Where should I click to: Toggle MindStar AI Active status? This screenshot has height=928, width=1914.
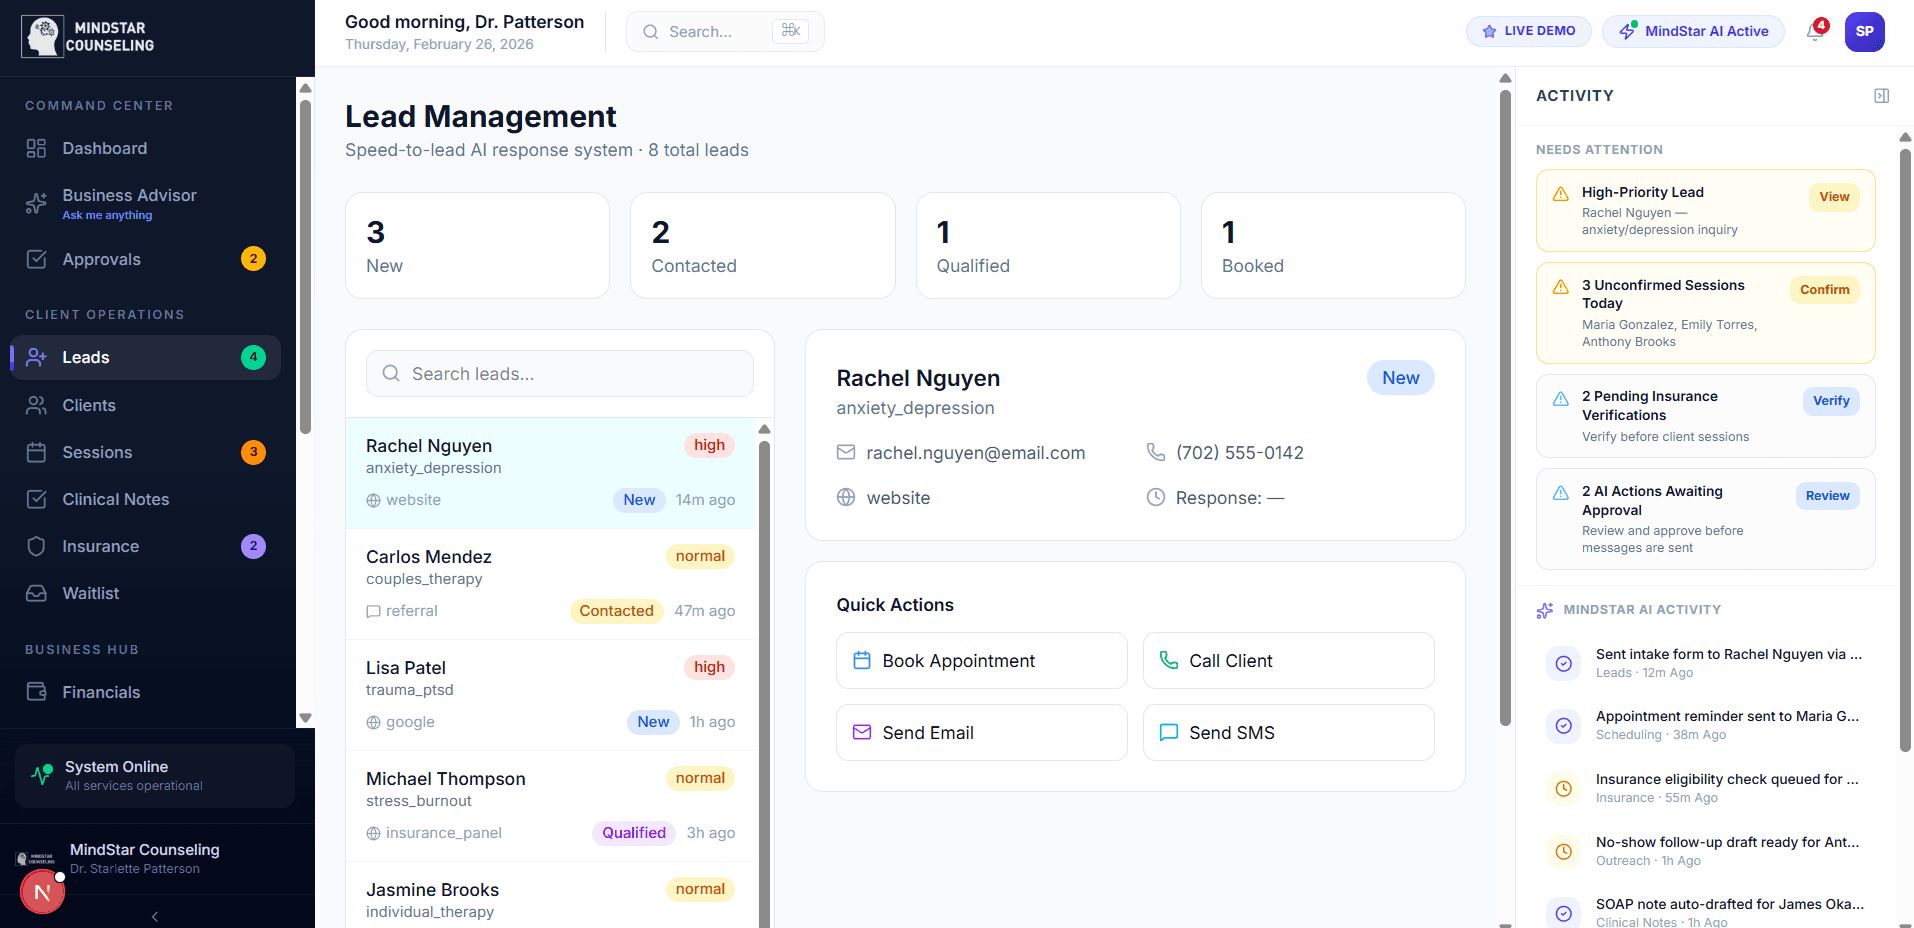(1693, 31)
